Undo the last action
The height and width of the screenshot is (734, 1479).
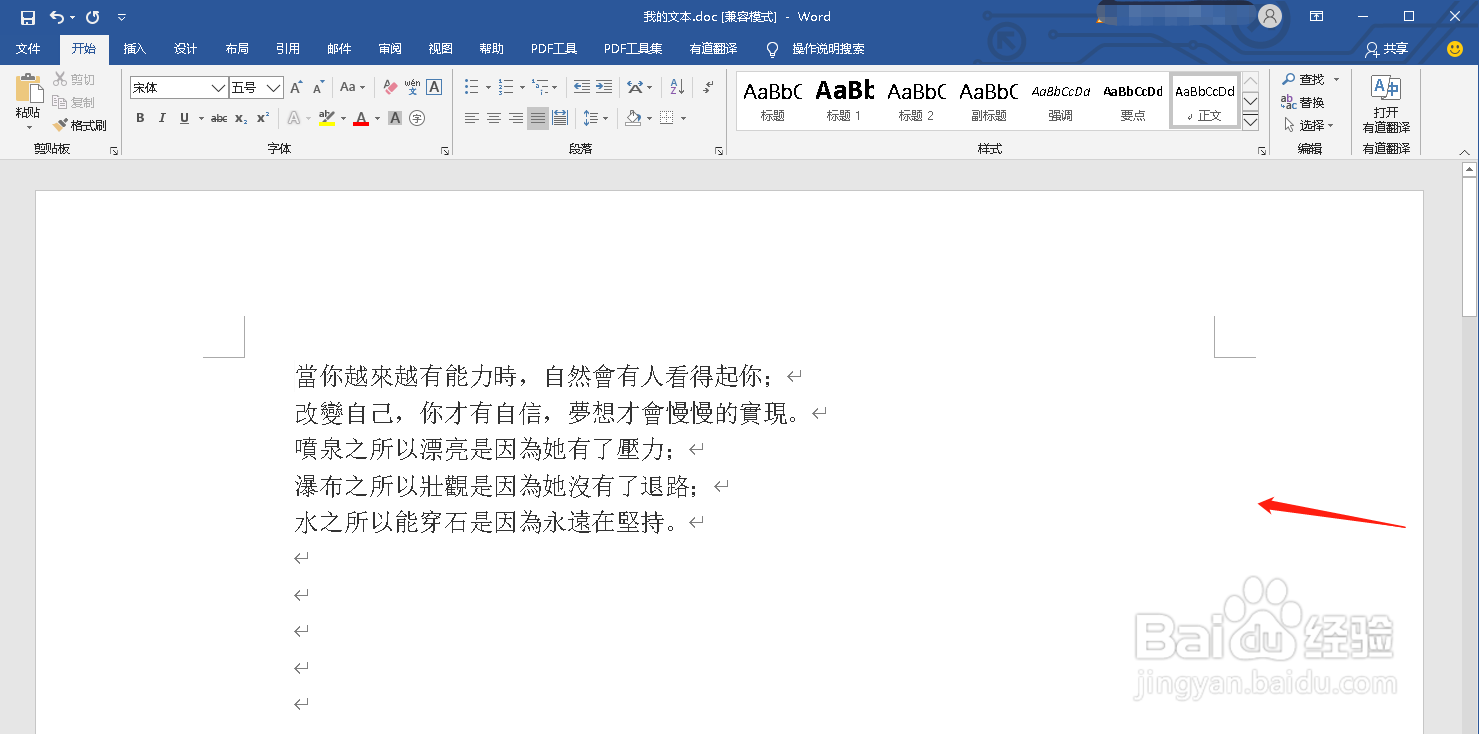click(57, 17)
